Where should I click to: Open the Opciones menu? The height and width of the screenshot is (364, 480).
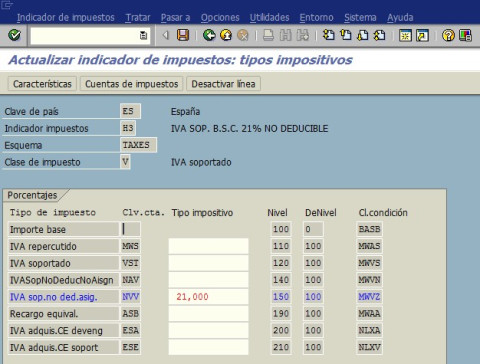(x=220, y=17)
